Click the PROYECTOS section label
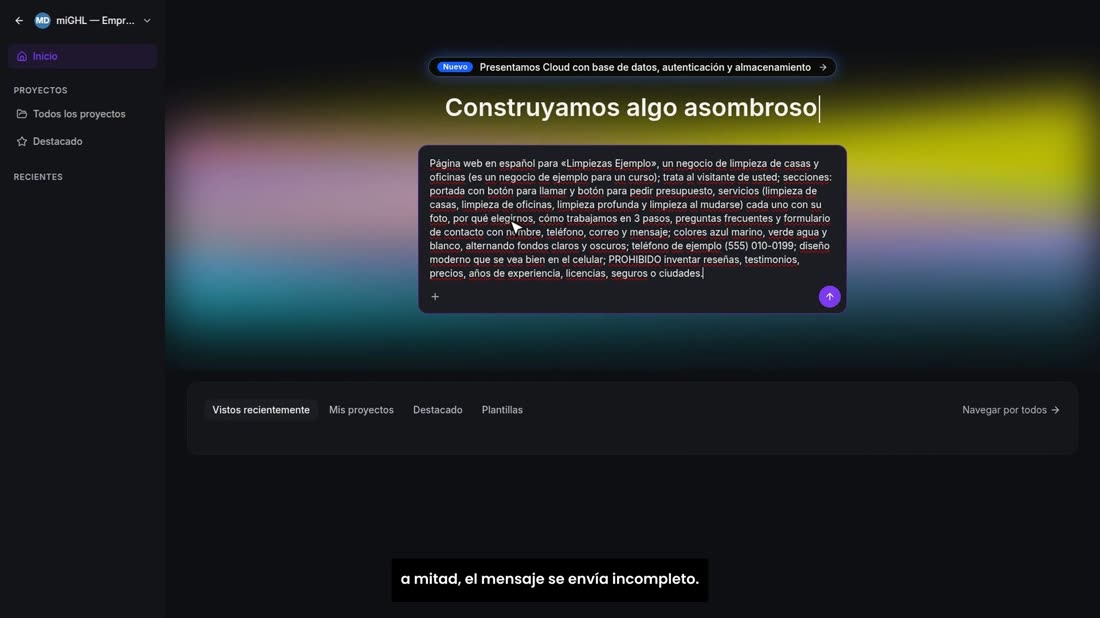This screenshot has width=1100, height=618. point(41,90)
